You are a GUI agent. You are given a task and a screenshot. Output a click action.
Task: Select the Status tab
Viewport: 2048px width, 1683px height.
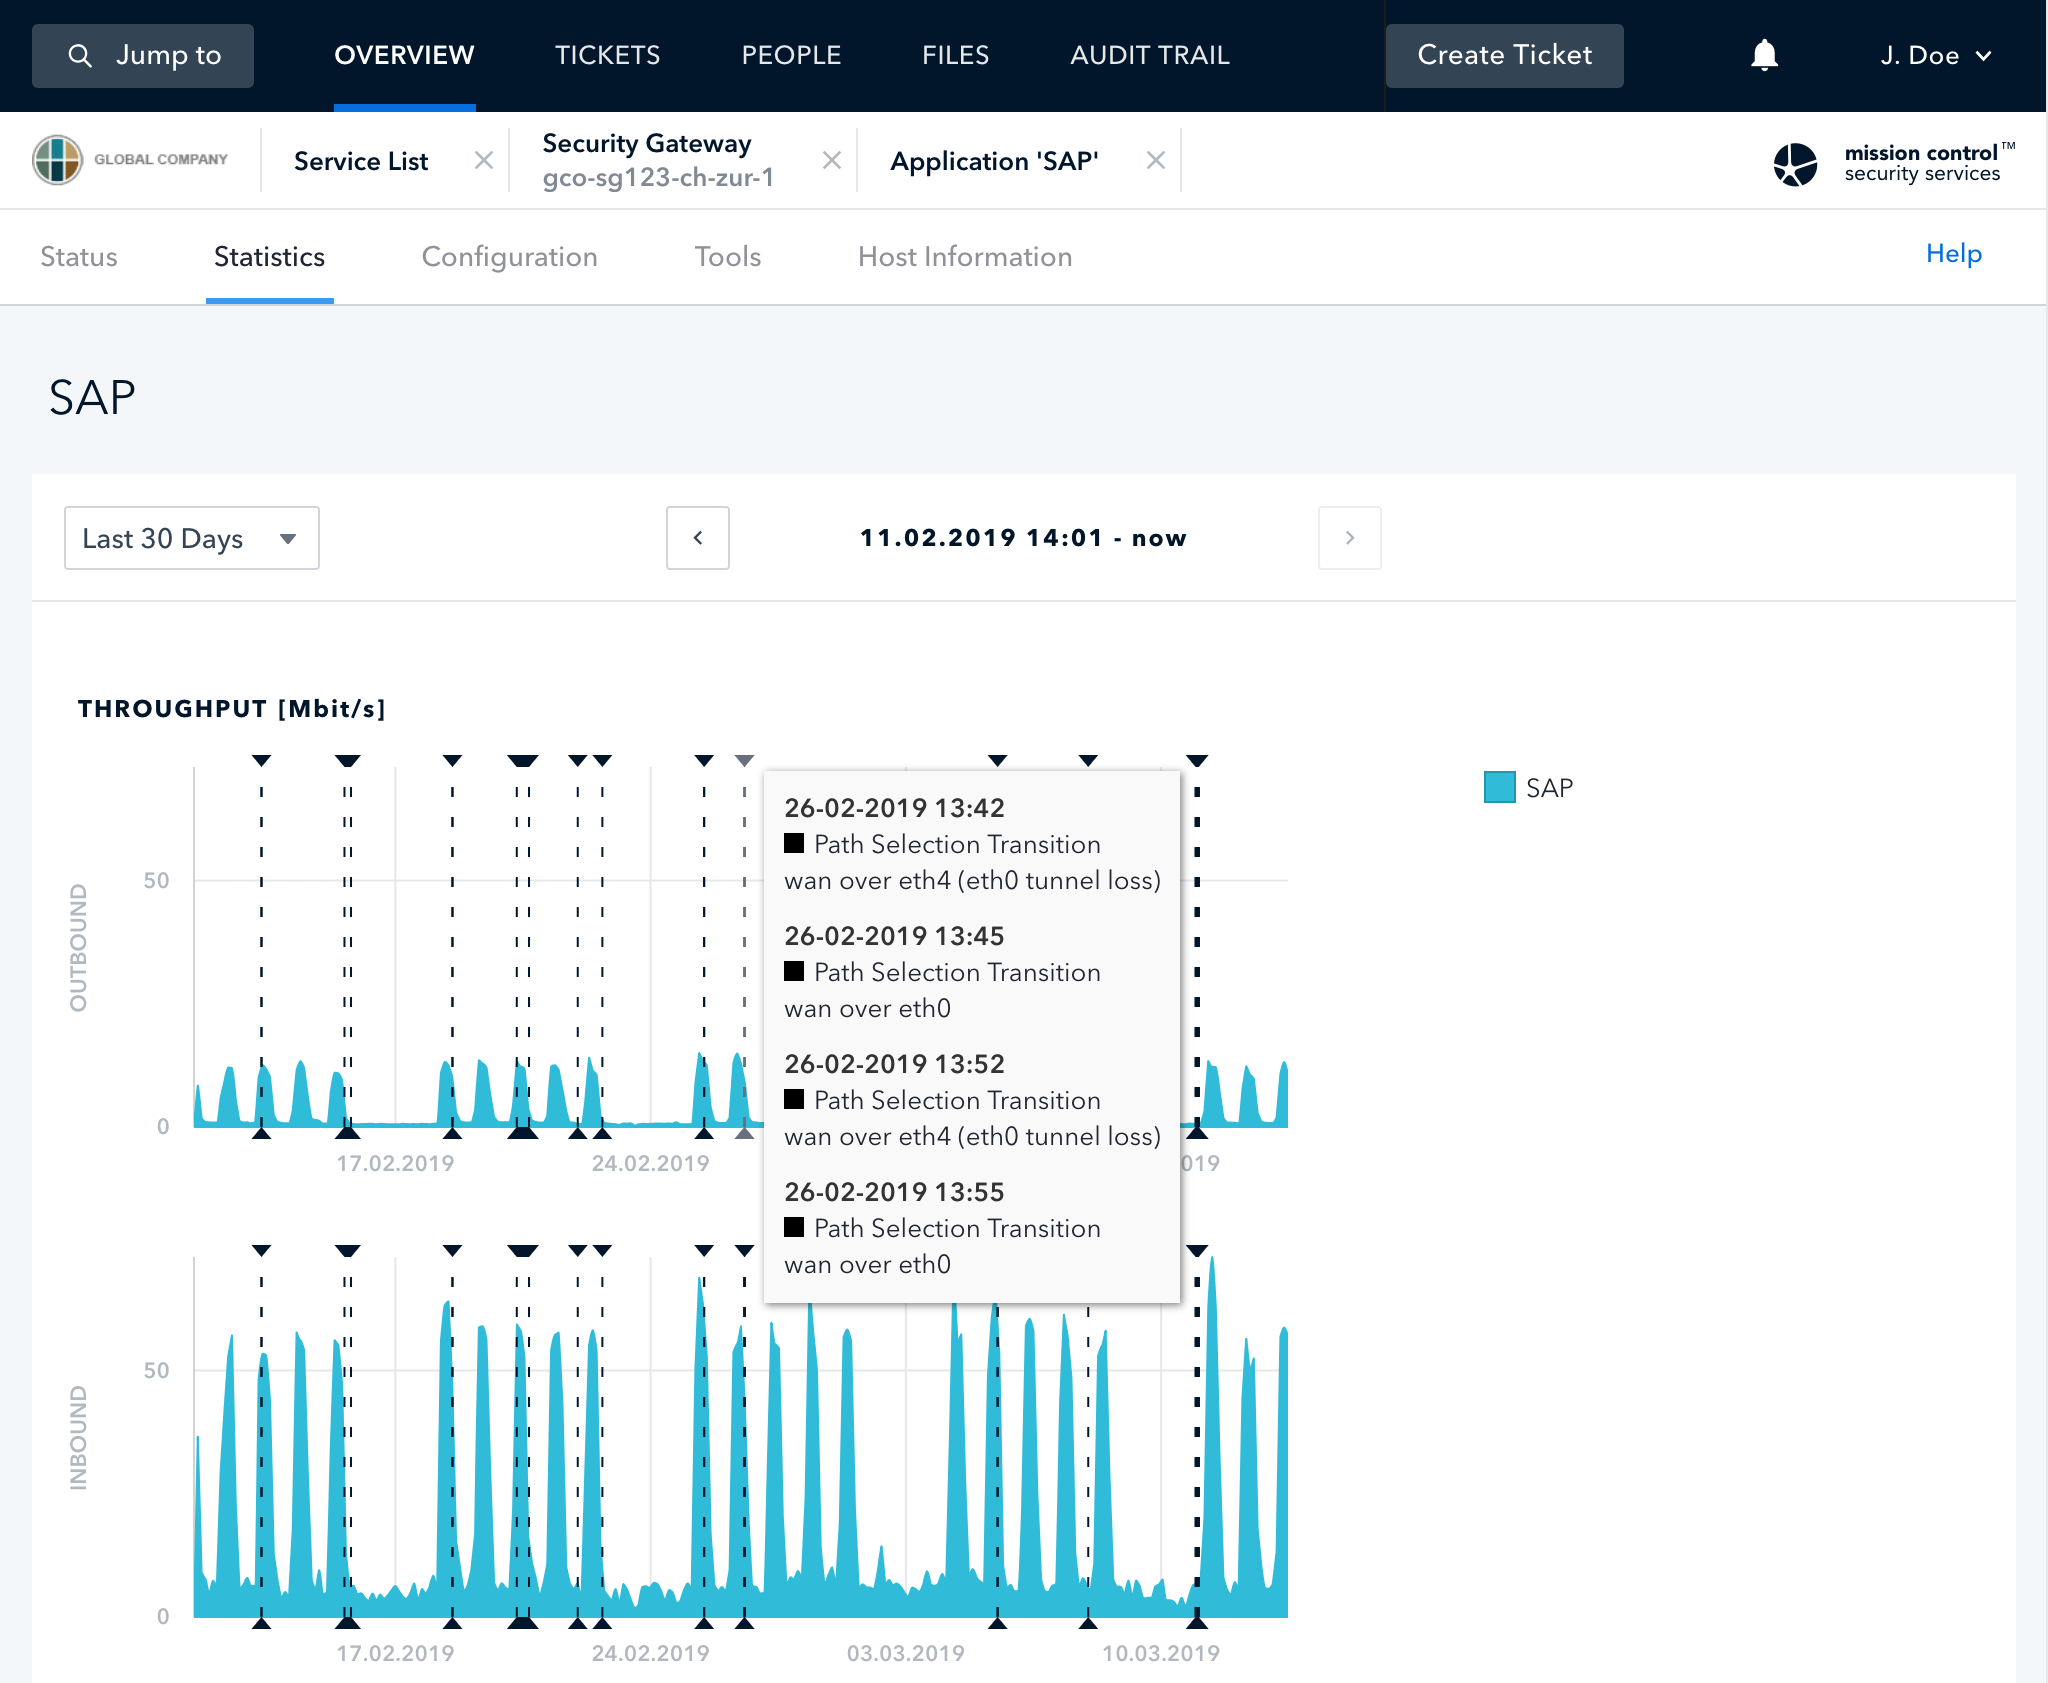[x=79, y=257]
